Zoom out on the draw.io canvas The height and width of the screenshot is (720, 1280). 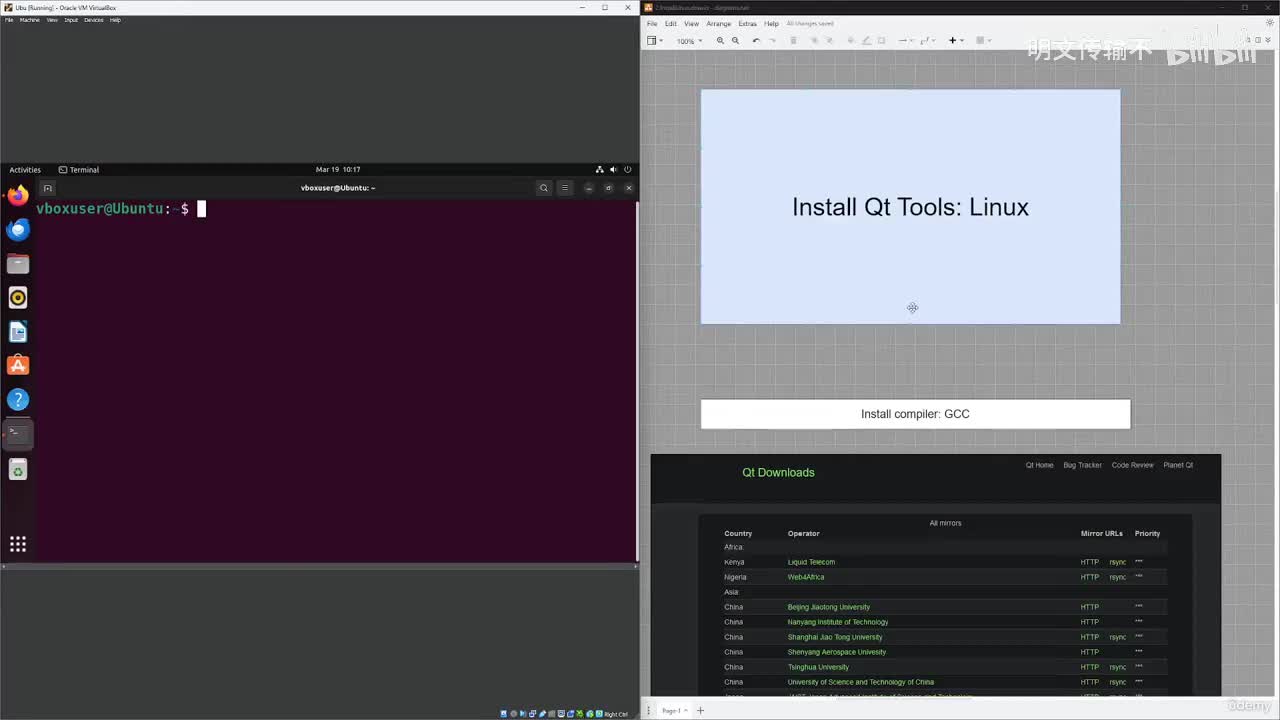point(735,41)
